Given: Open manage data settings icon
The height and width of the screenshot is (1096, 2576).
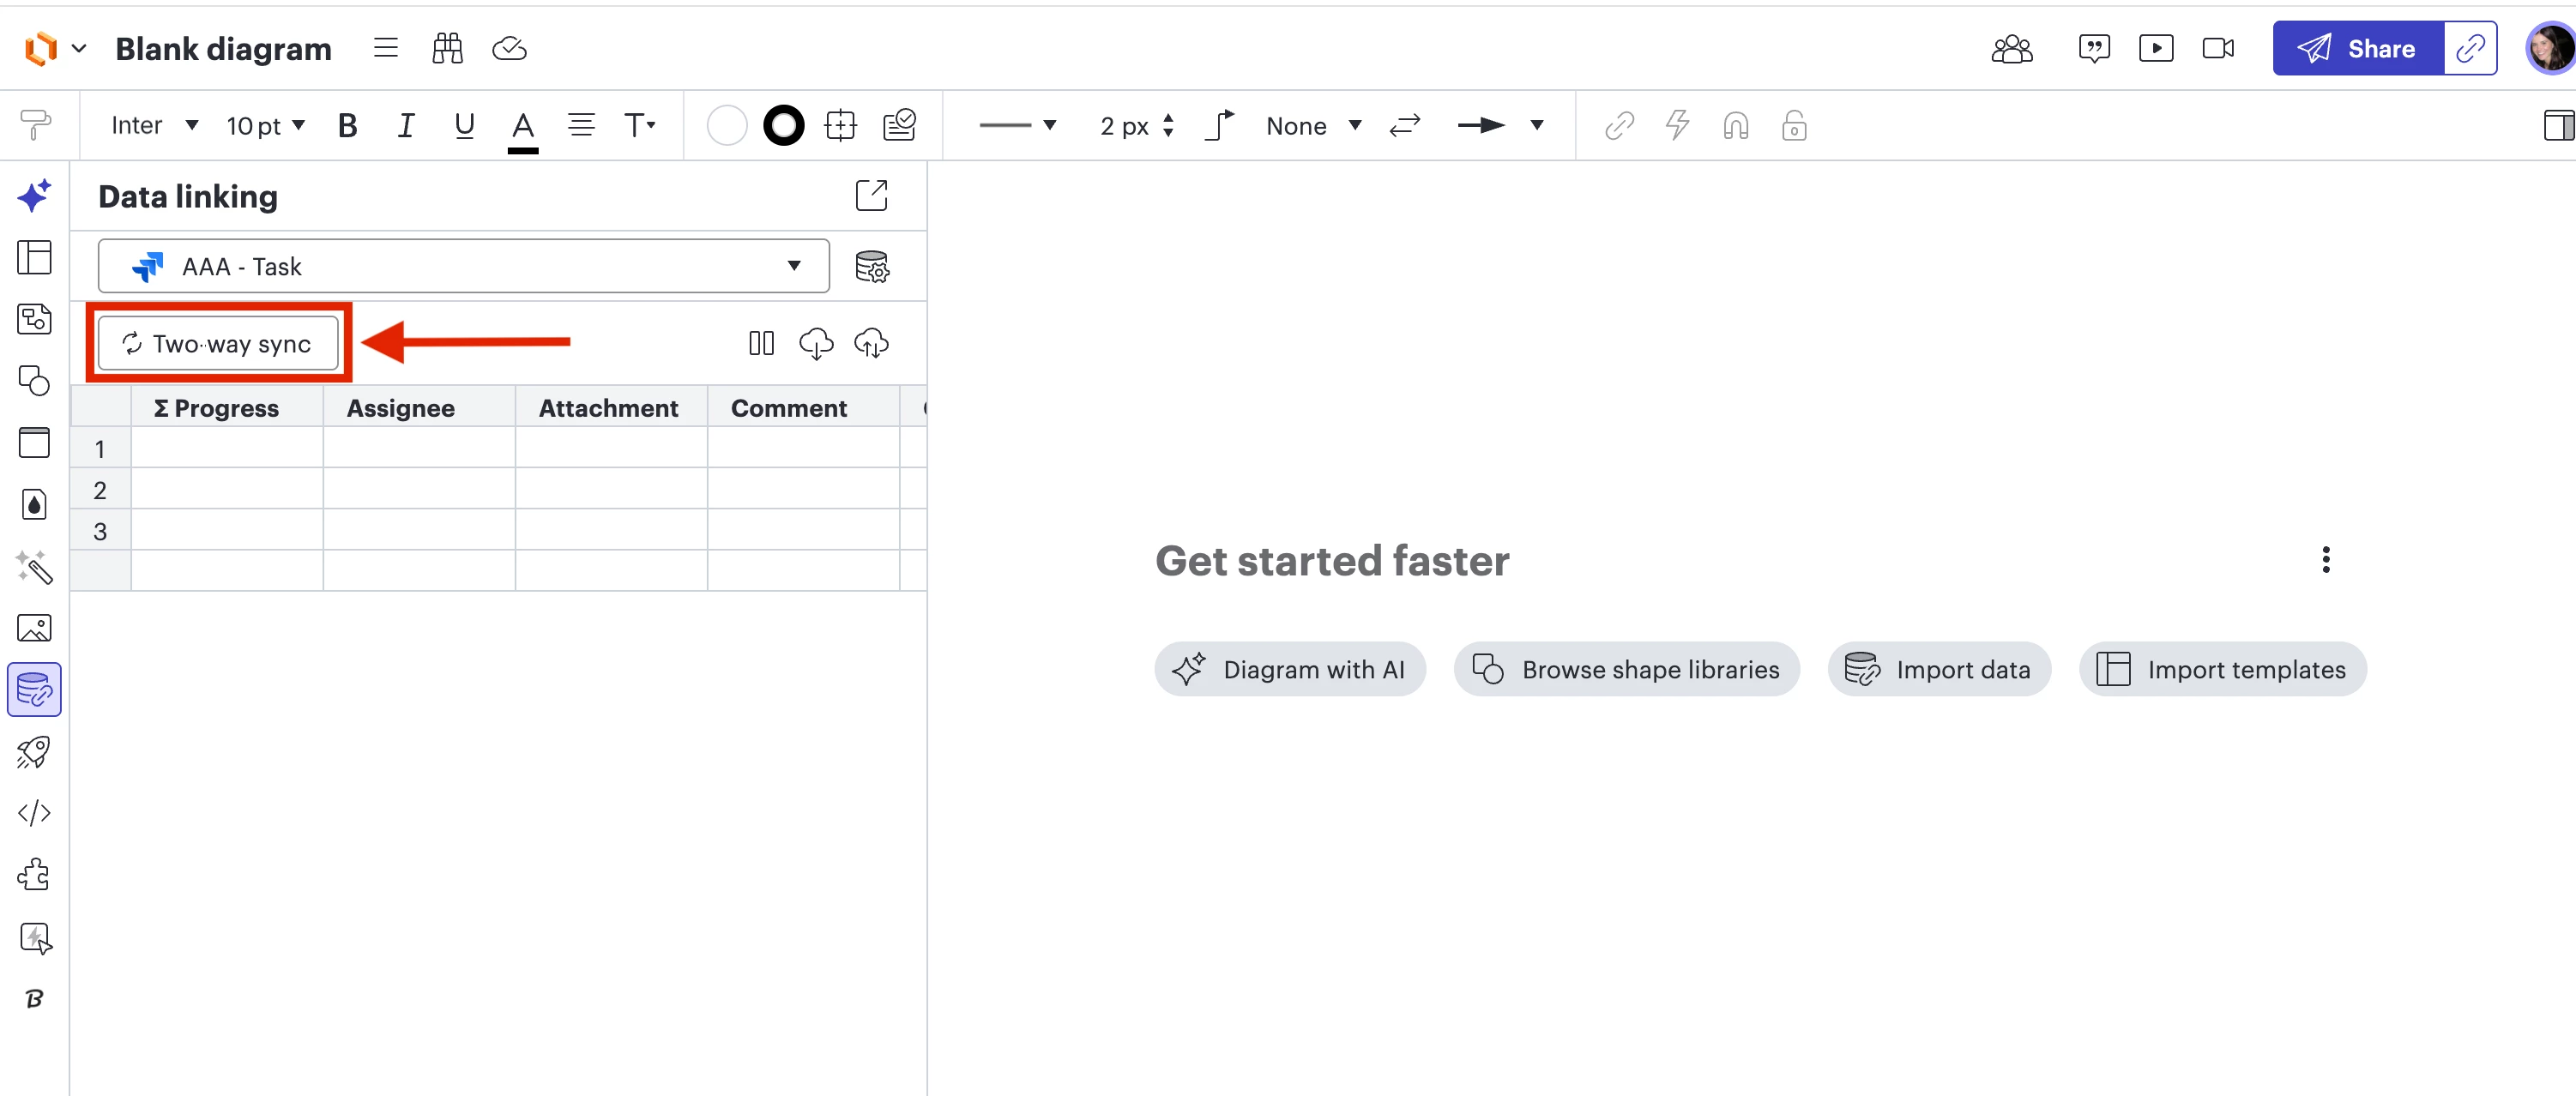Looking at the screenshot, I should 871,266.
